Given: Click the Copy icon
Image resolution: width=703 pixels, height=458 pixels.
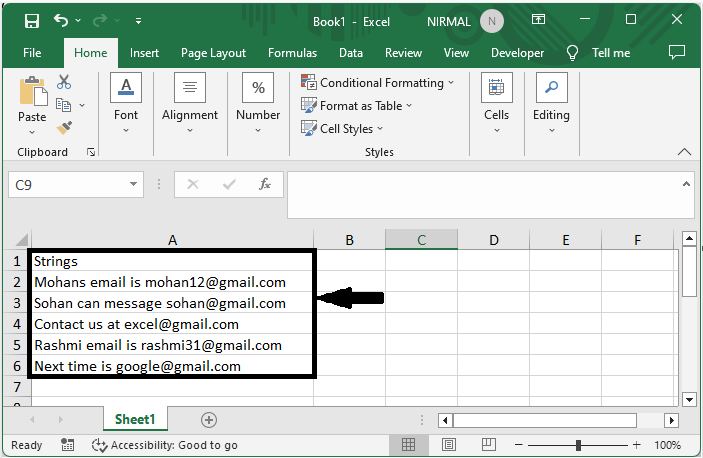Looking at the screenshot, I should click(x=63, y=105).
